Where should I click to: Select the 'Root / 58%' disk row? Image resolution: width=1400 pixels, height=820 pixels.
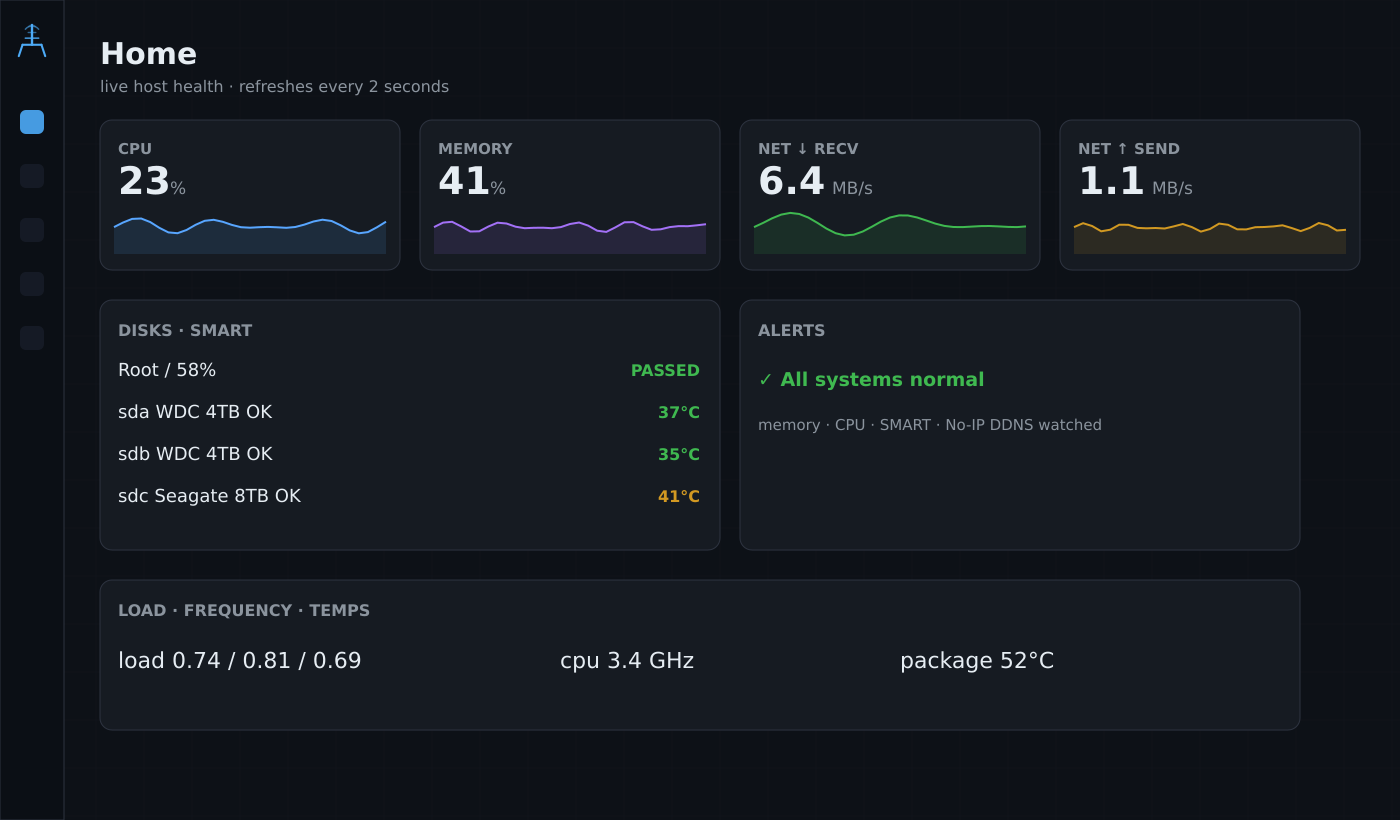[409, 370]
